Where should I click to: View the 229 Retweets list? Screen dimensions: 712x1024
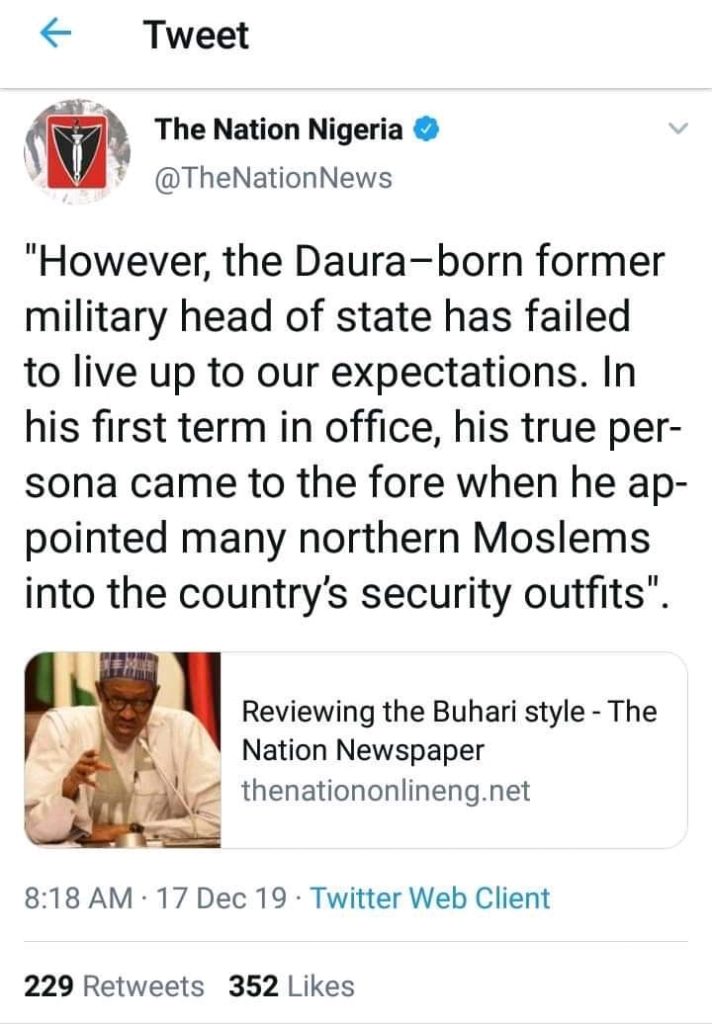(x=114, y=986)
